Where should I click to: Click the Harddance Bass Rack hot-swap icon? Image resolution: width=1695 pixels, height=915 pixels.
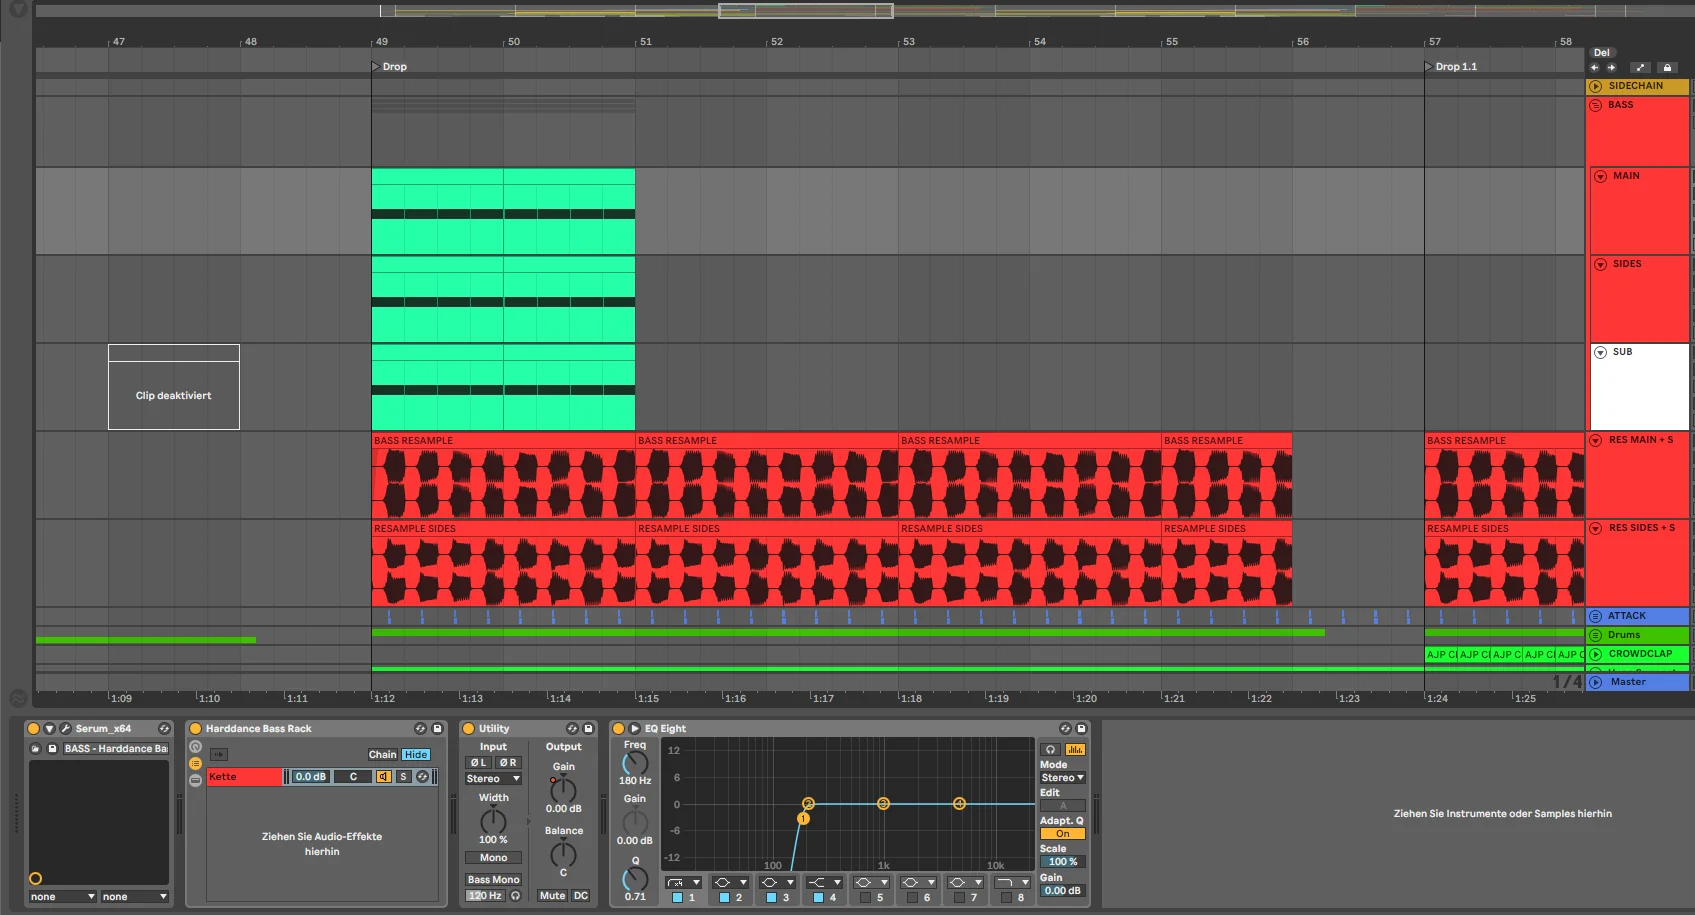tap(420, 729)
